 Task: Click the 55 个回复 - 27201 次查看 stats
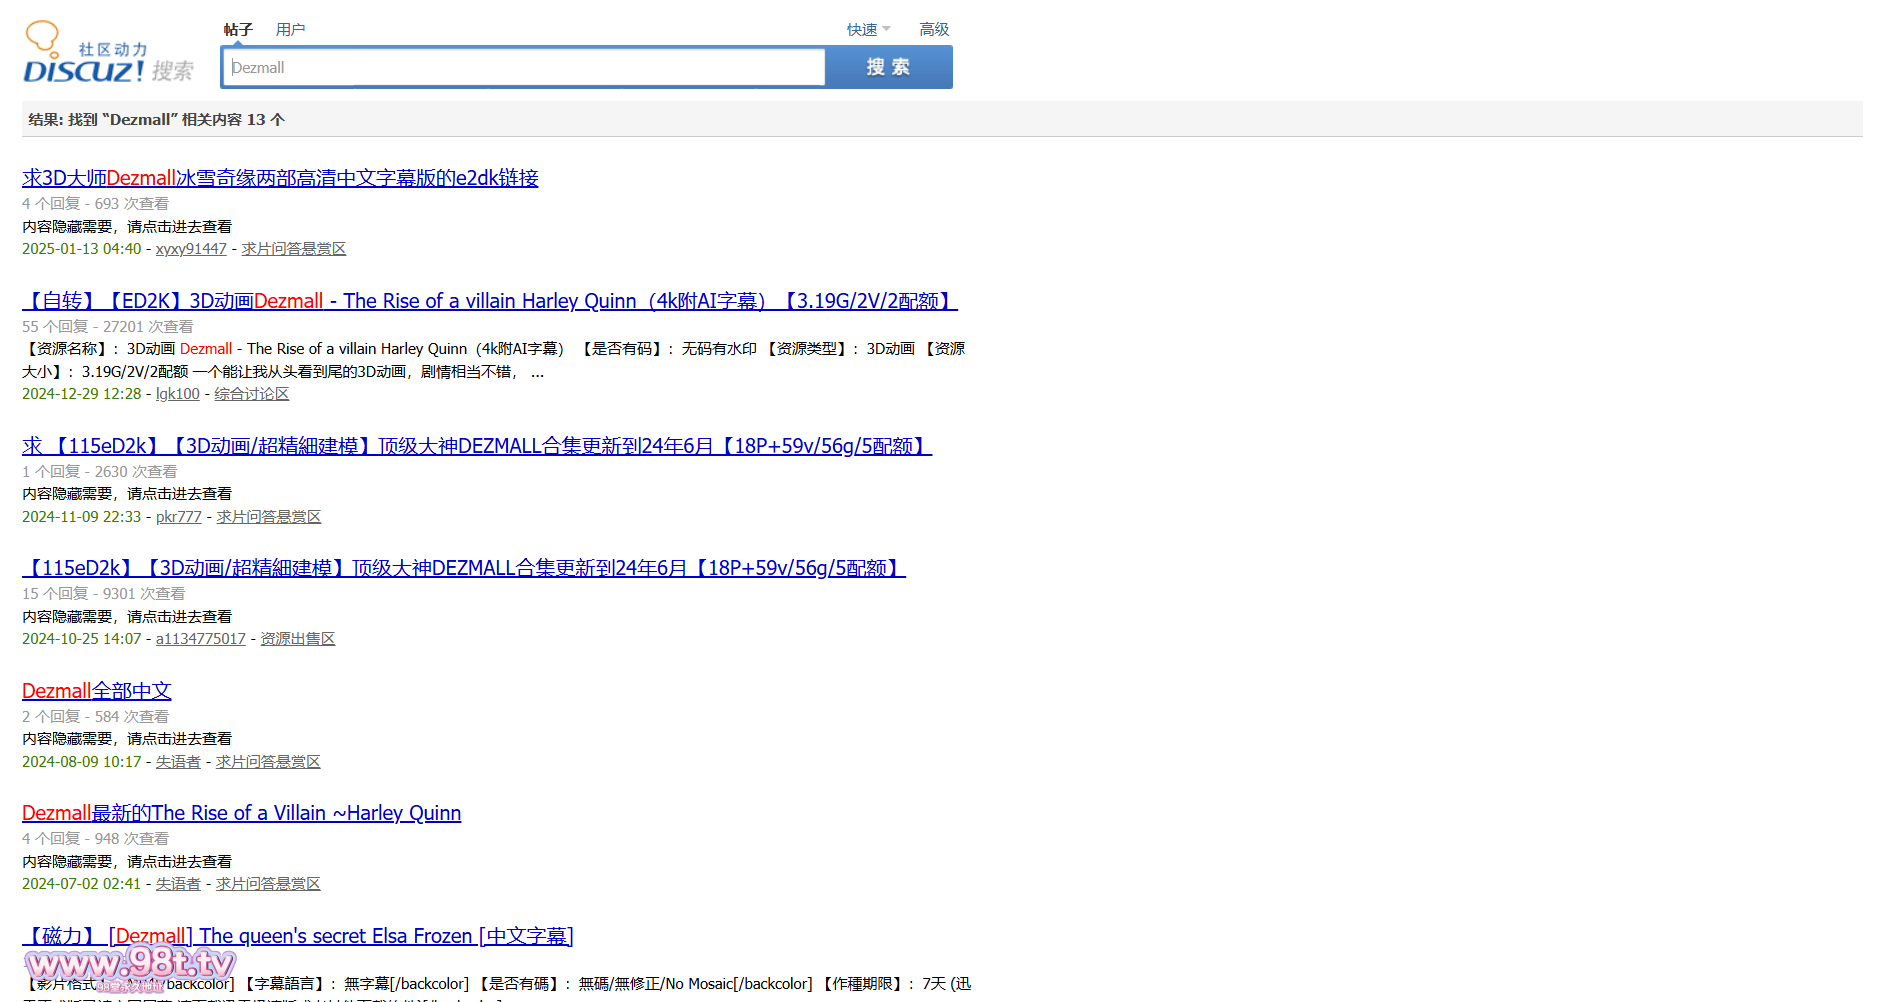108,327
